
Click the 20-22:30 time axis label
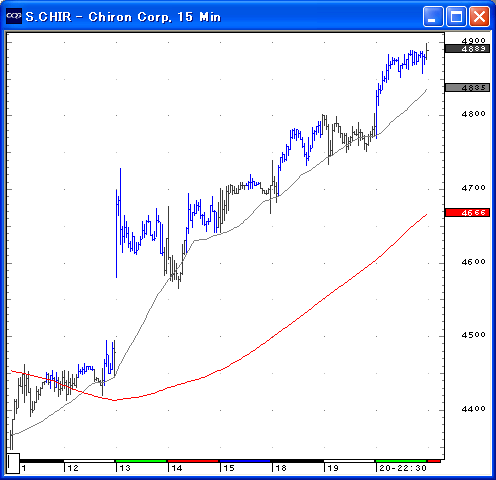coord(403,468)
